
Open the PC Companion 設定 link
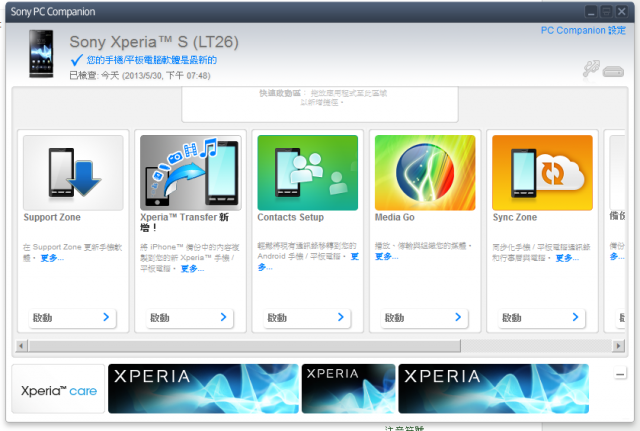(x=583, y=31)
